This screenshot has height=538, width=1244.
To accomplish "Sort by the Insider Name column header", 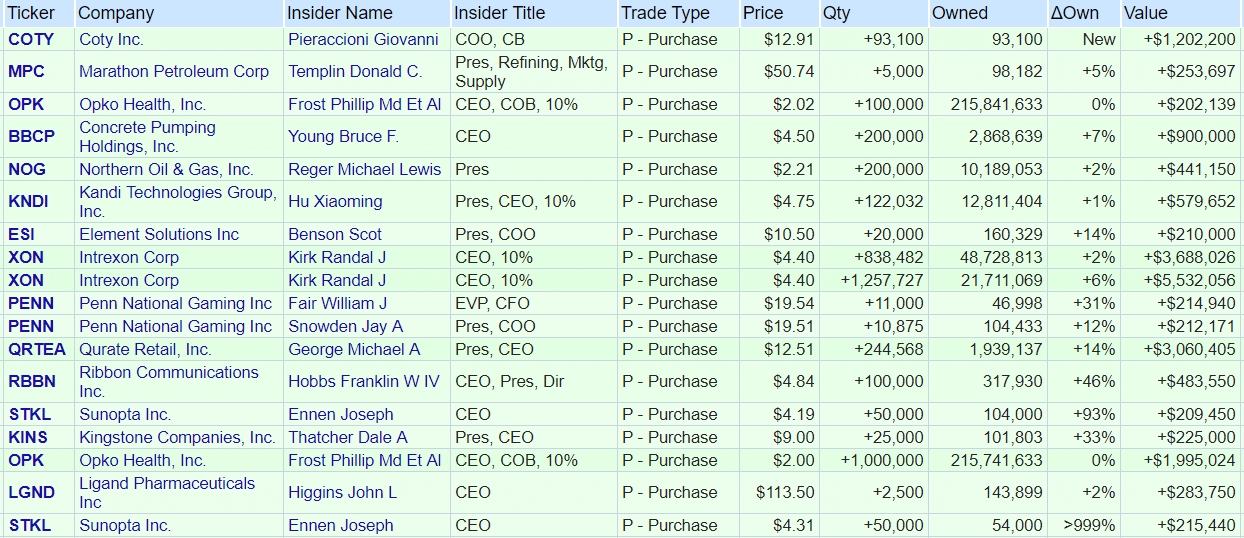I will 340,13.
